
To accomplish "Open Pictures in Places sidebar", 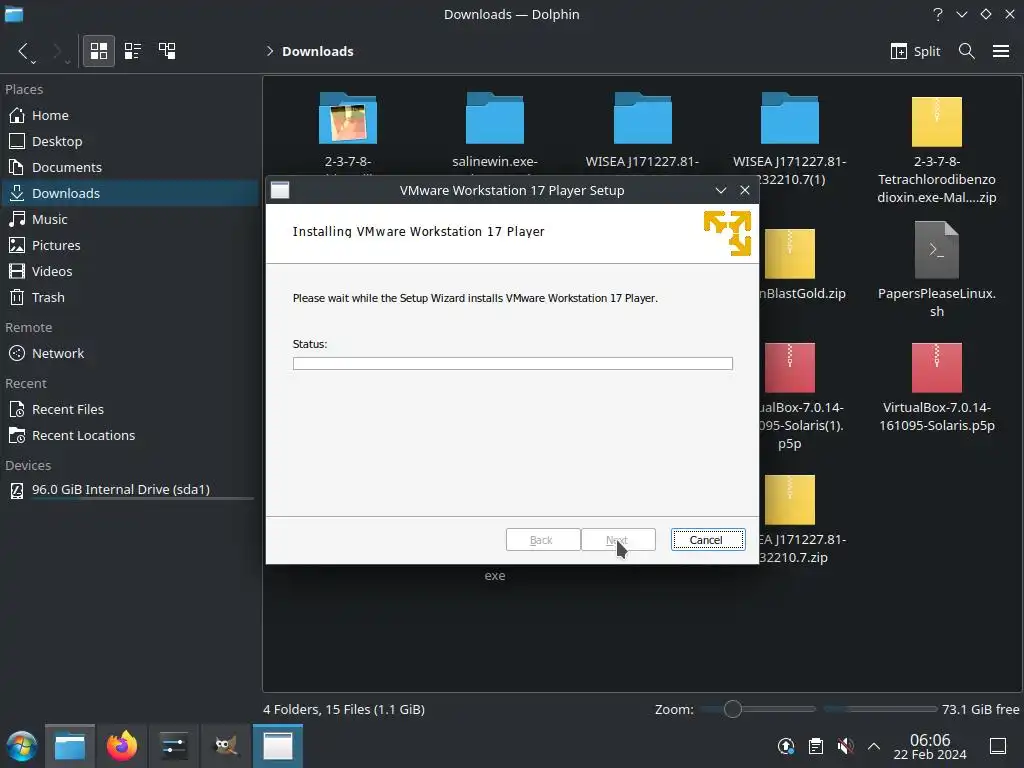I will click(x=131, y=246).
